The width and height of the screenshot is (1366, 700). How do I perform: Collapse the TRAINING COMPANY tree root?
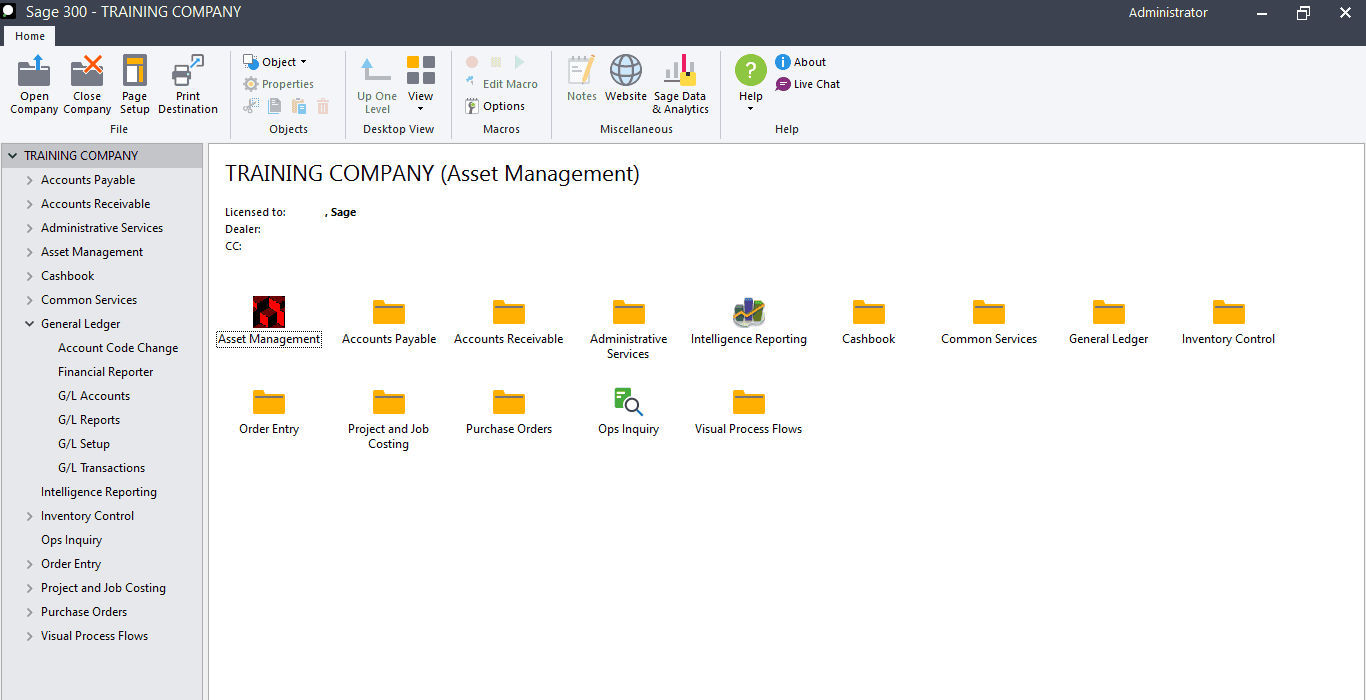13,156
